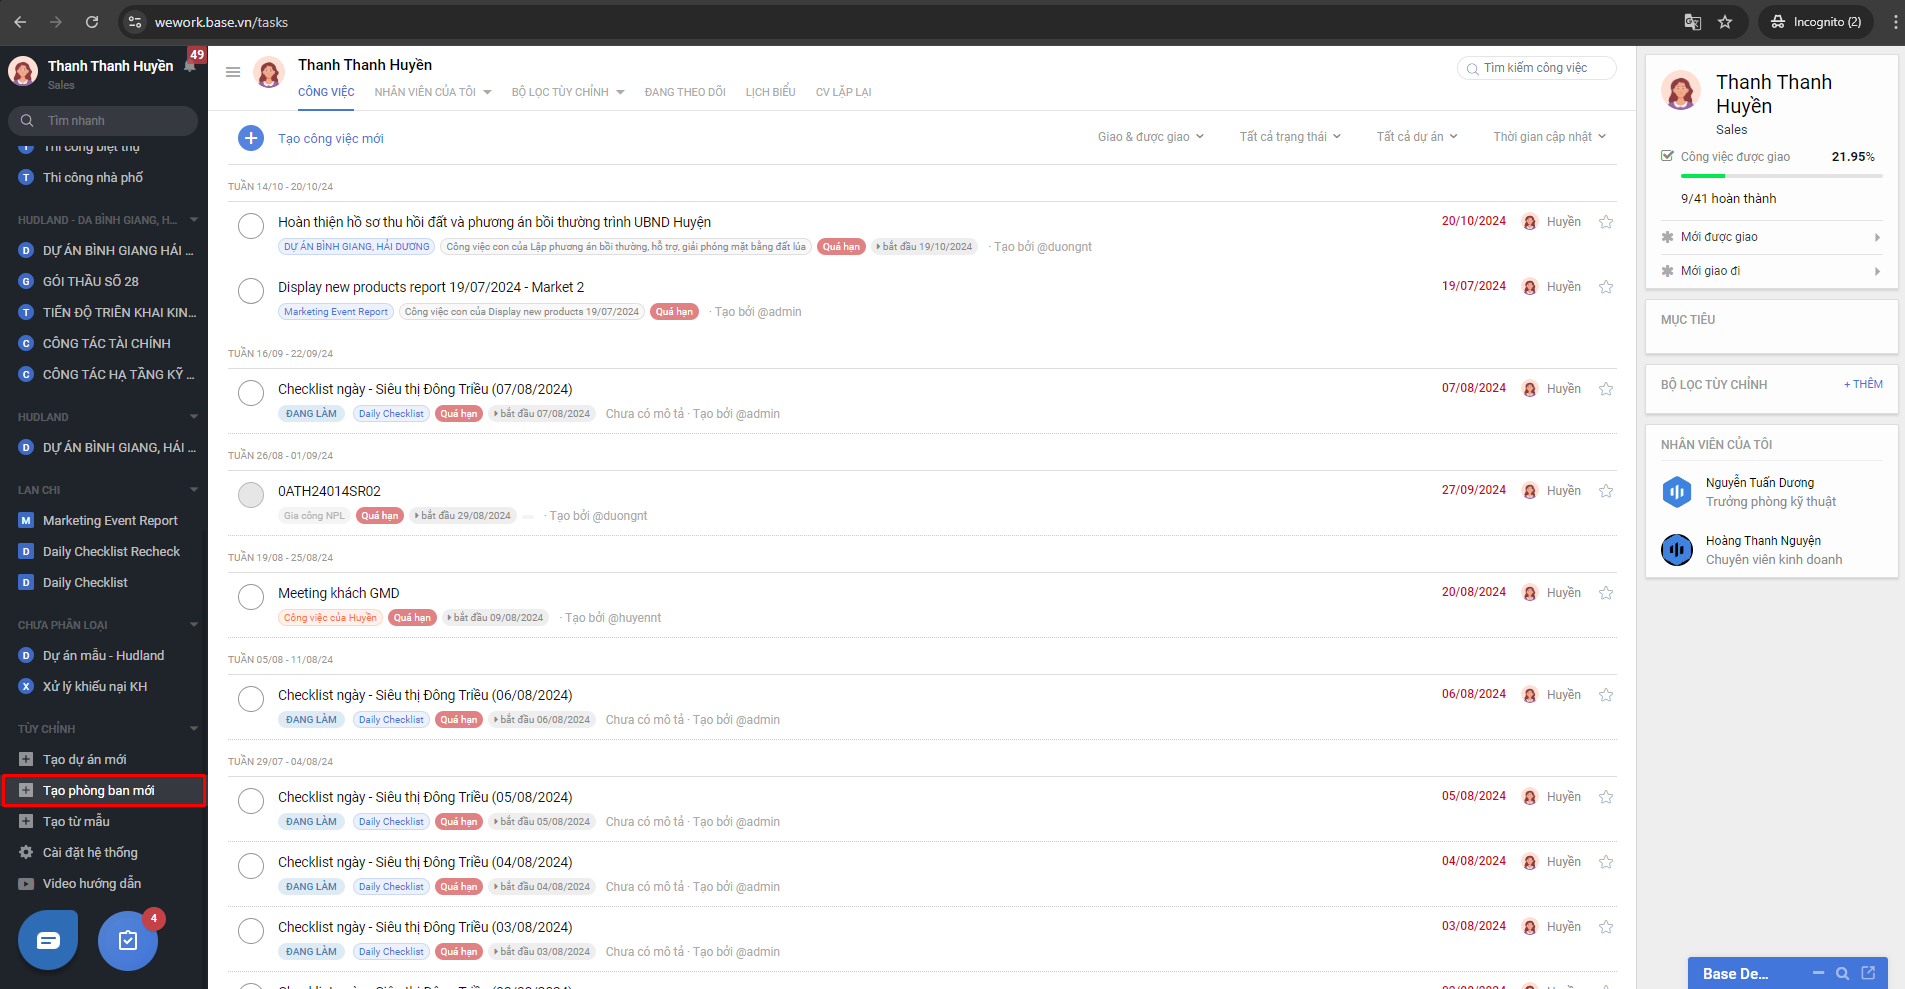
Task: Open the chat bubble button at bottom left
Action: click(48, 940)
